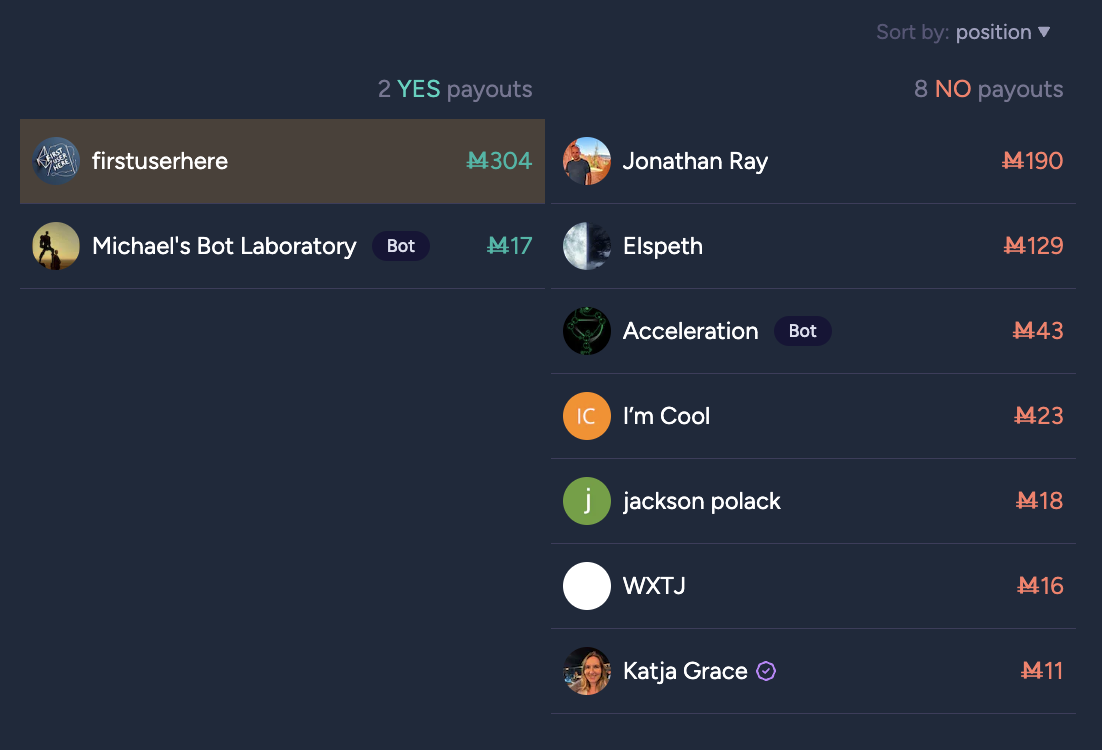Click Katja Grace's profile photo

click(x=587, y=671)
